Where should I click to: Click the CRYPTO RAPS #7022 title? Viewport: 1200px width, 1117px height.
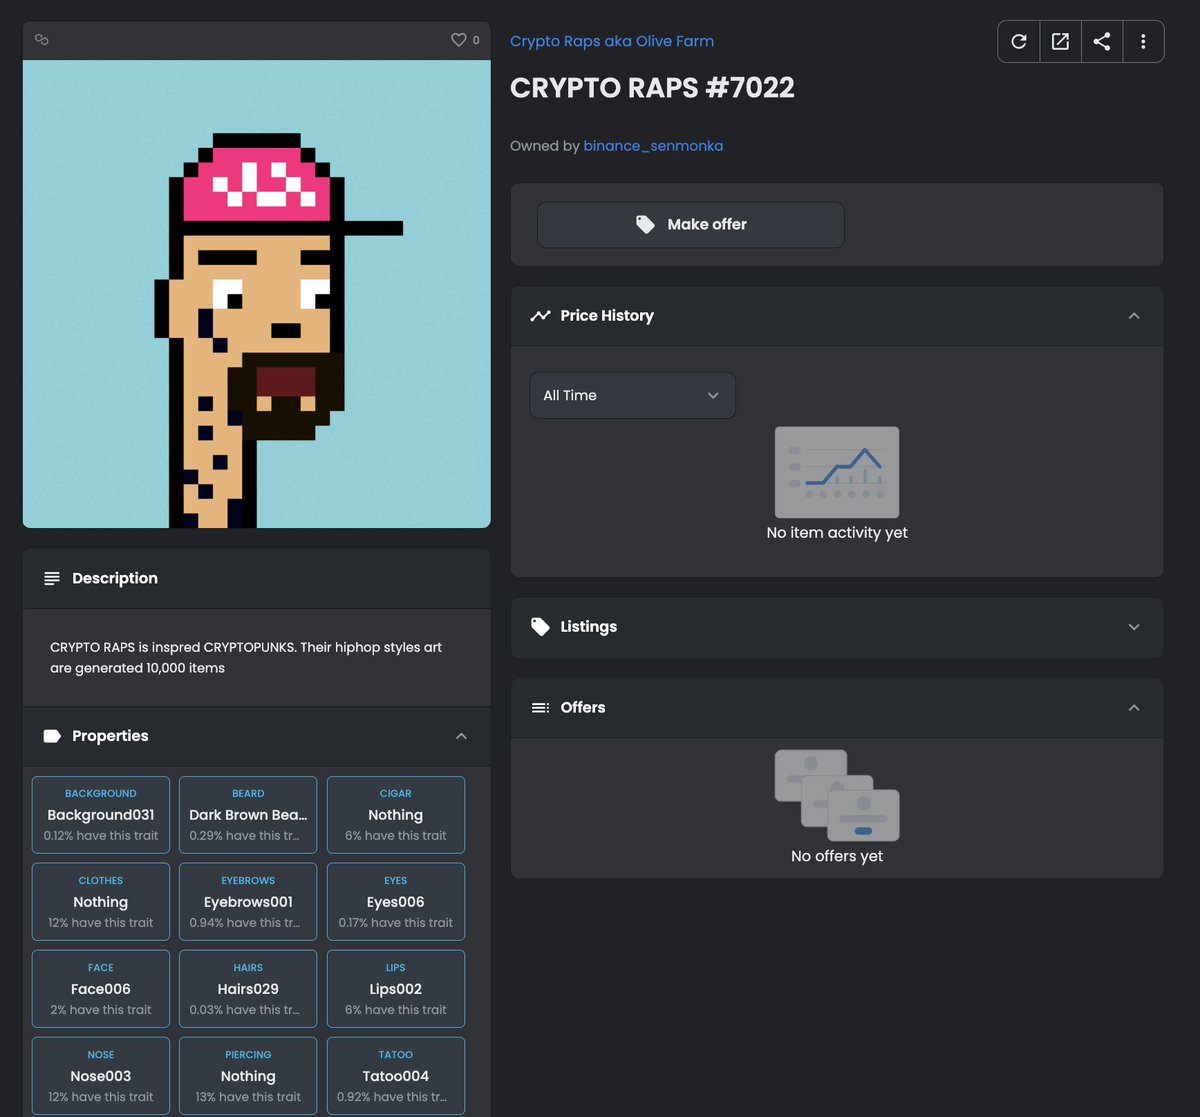[652, 88]
